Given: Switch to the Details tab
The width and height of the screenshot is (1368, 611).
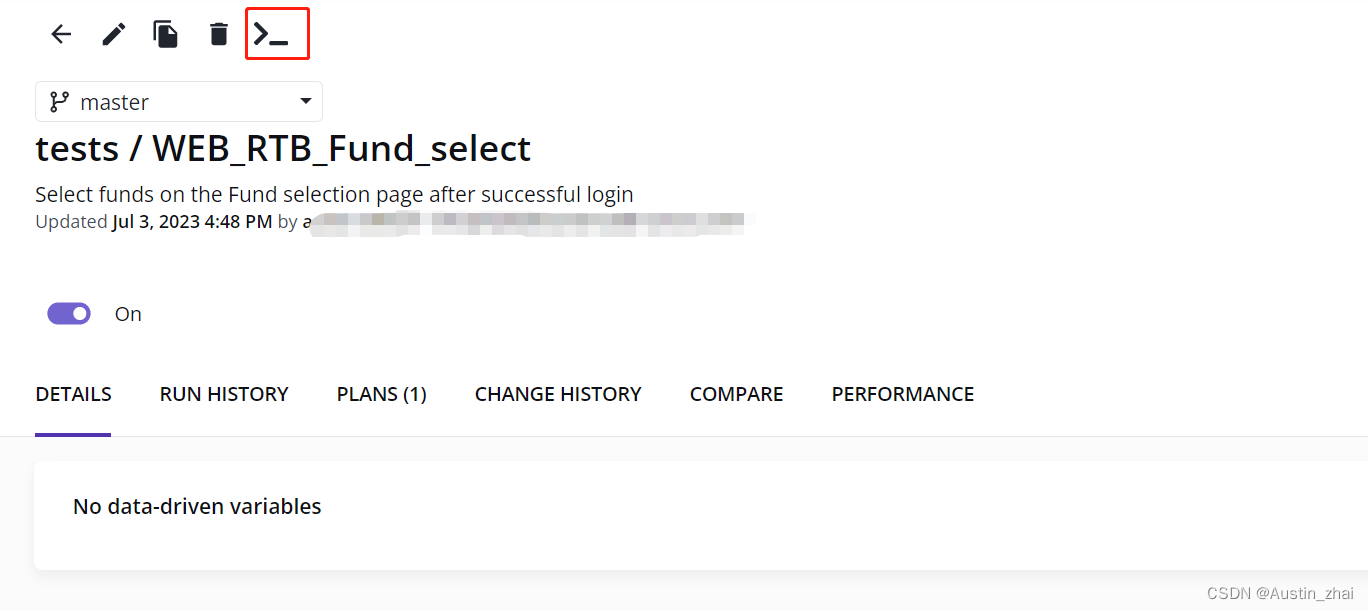Looking at the screenshot, I should click(x=73, y=394).
